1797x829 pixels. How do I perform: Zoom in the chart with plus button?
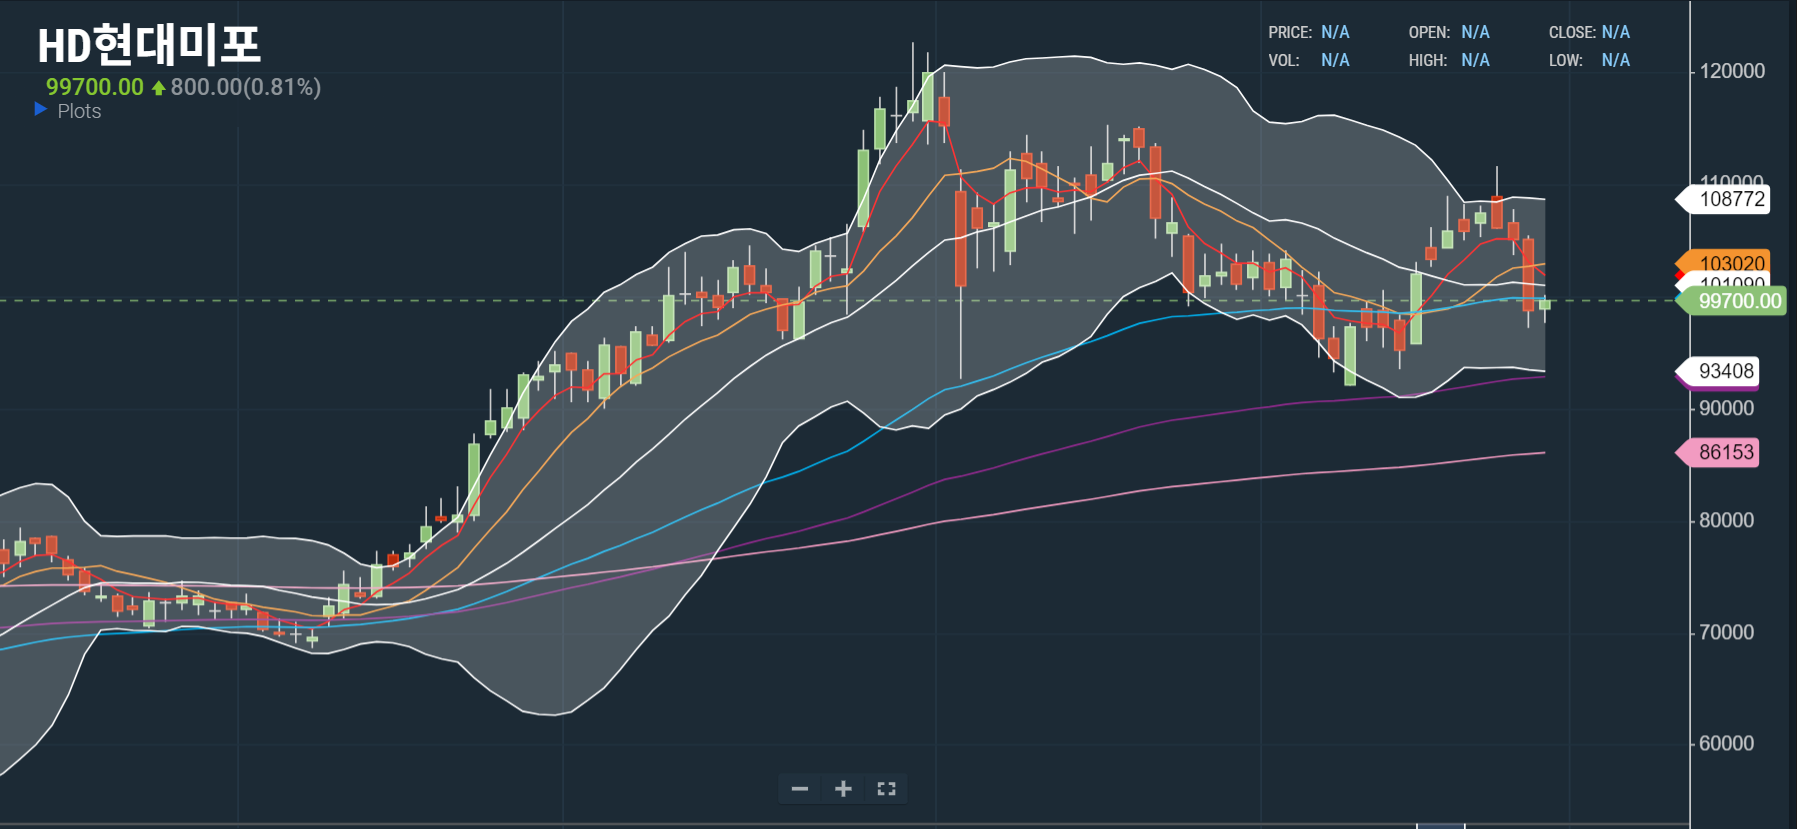[x=843, y=789]
